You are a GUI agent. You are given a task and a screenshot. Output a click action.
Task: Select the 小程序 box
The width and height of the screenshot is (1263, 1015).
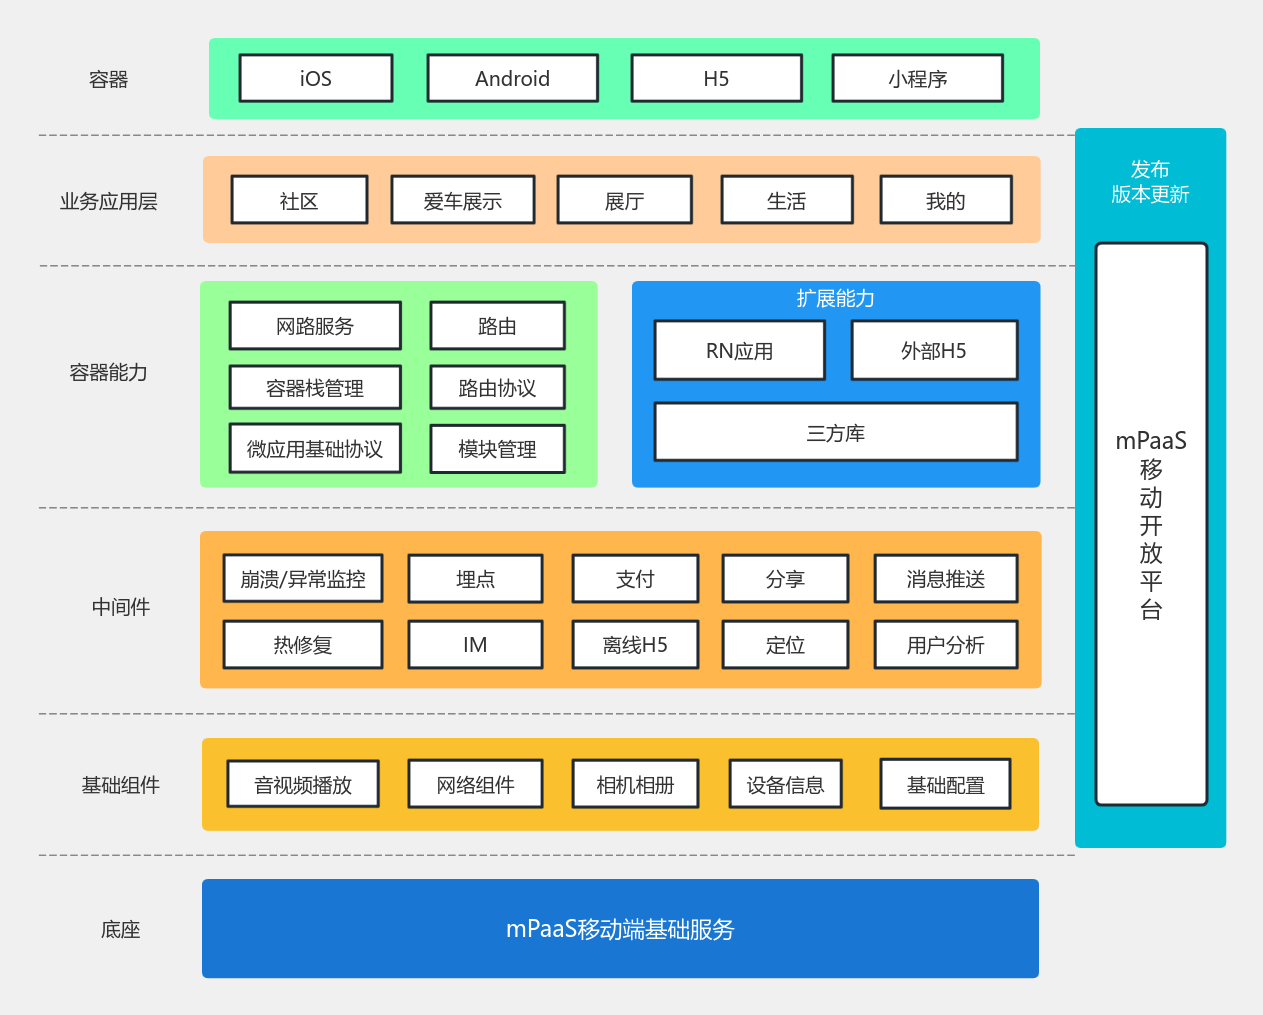point(918,78)
